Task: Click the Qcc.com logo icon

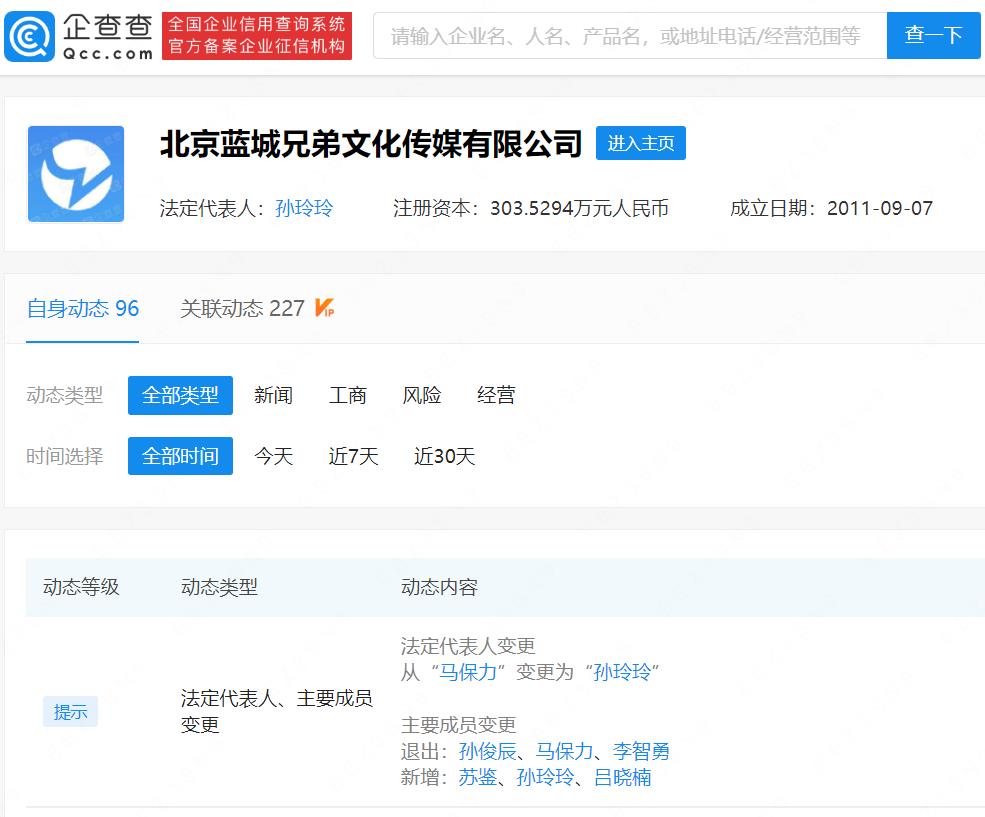Action: pos(30,36)
